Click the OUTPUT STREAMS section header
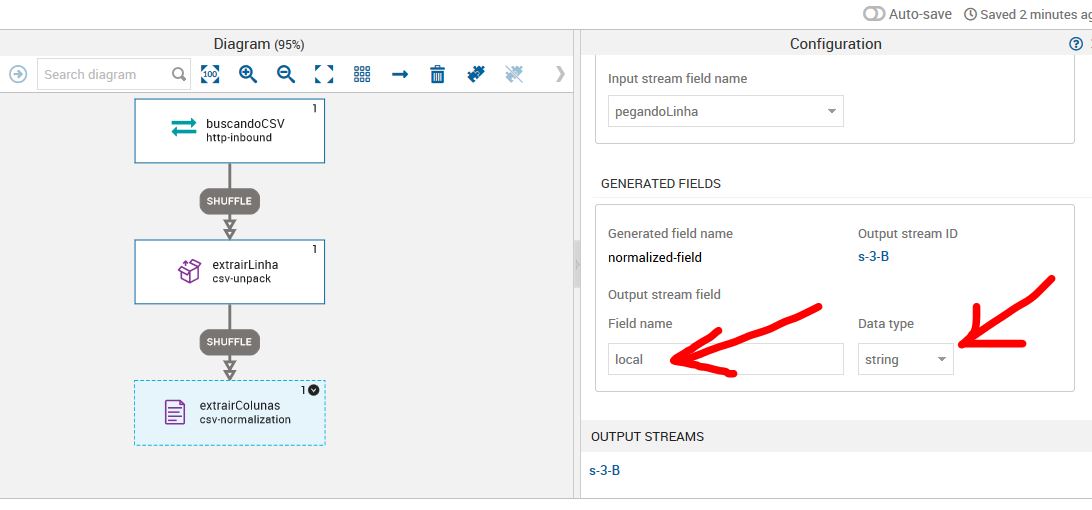 click(648, 437)
